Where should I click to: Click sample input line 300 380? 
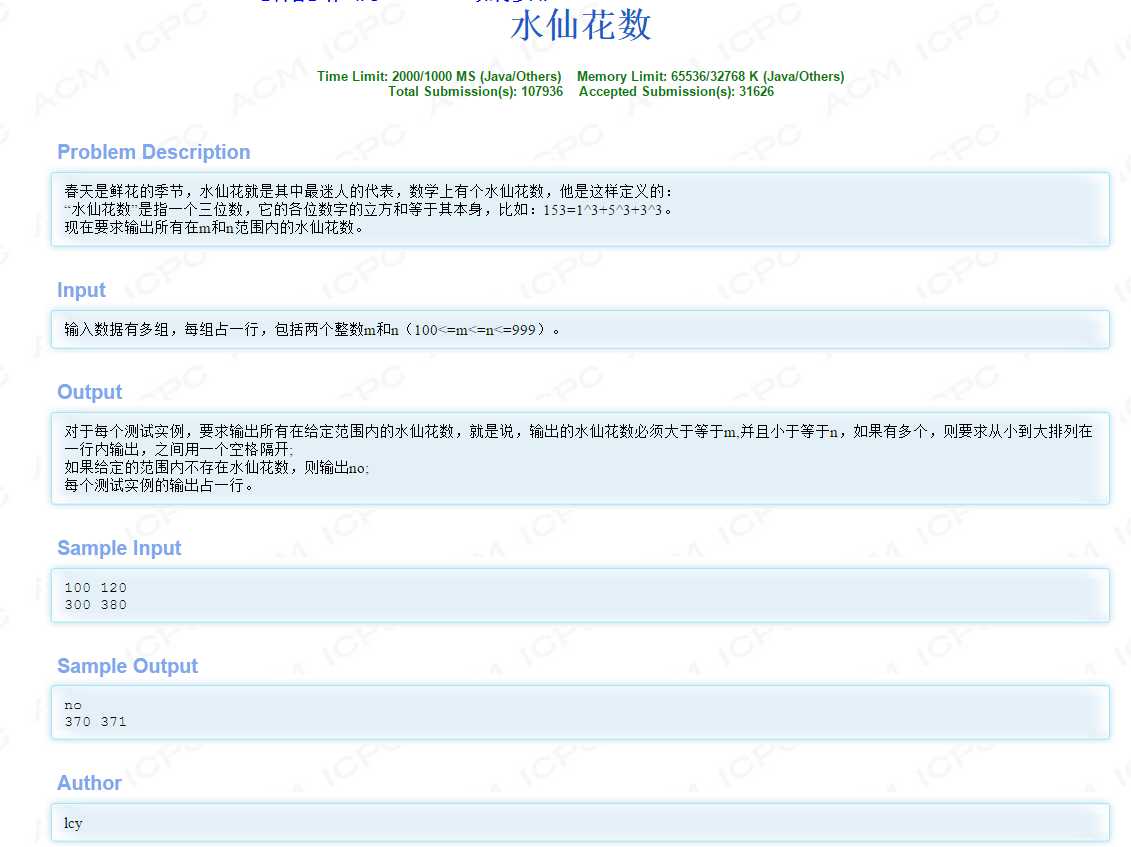tap(95, 605)
